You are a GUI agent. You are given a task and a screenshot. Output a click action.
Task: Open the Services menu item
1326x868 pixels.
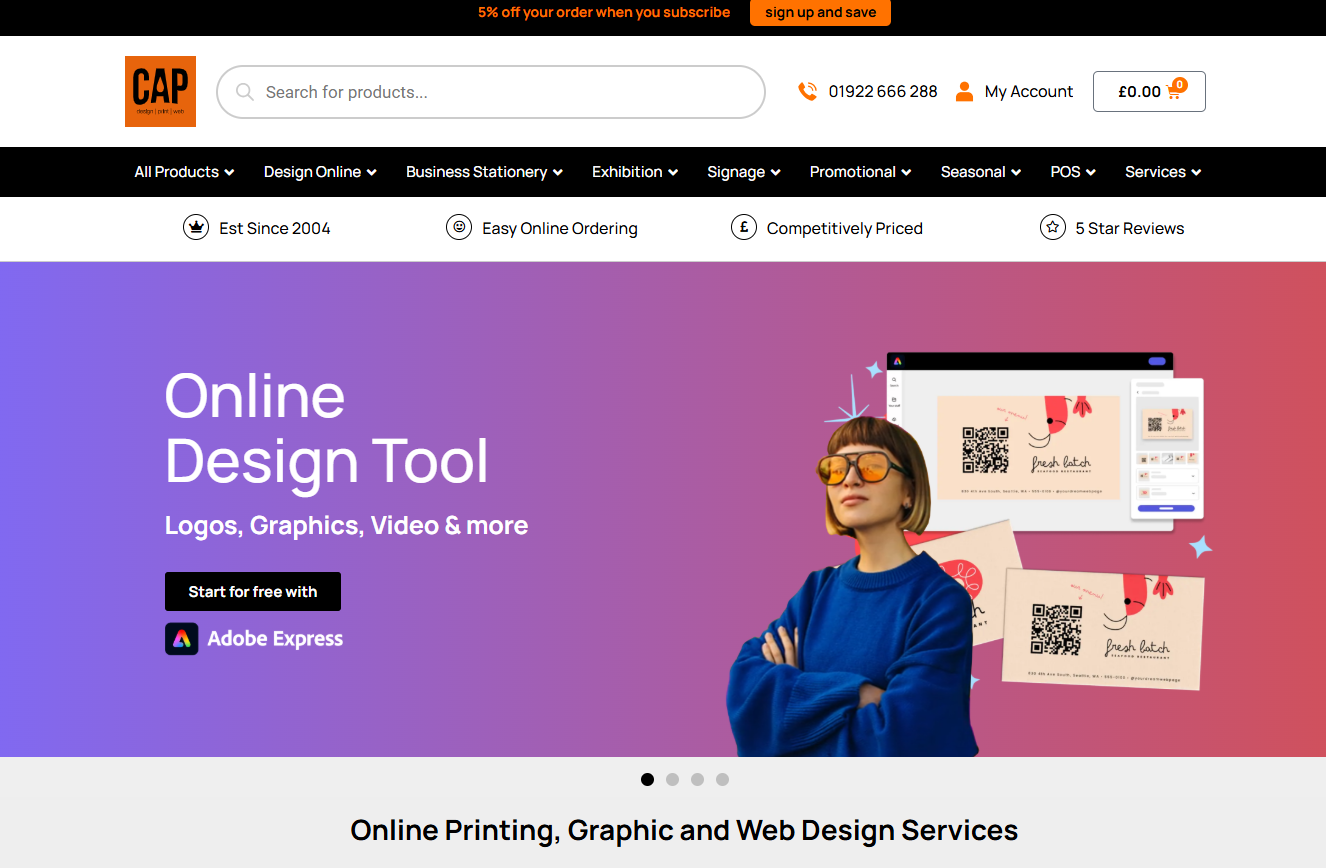pos(1162,172)
